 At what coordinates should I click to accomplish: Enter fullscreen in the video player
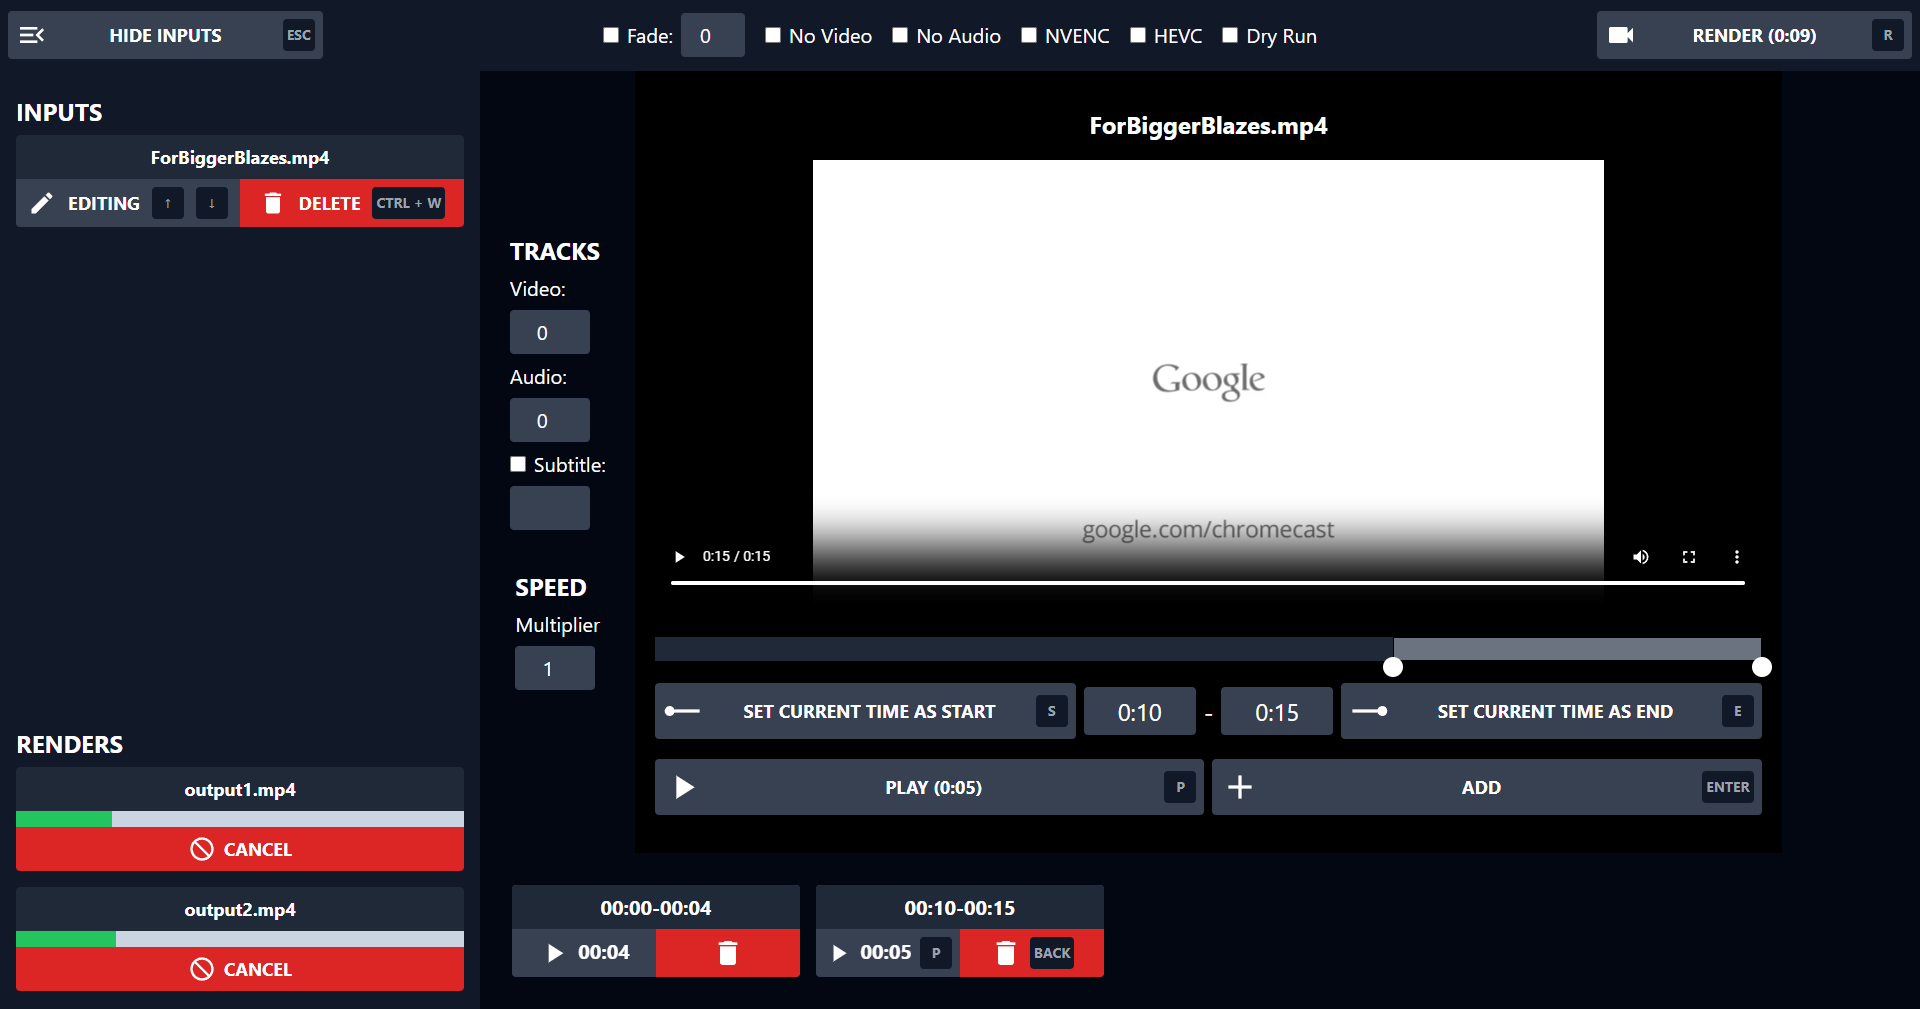(1689, 557)
